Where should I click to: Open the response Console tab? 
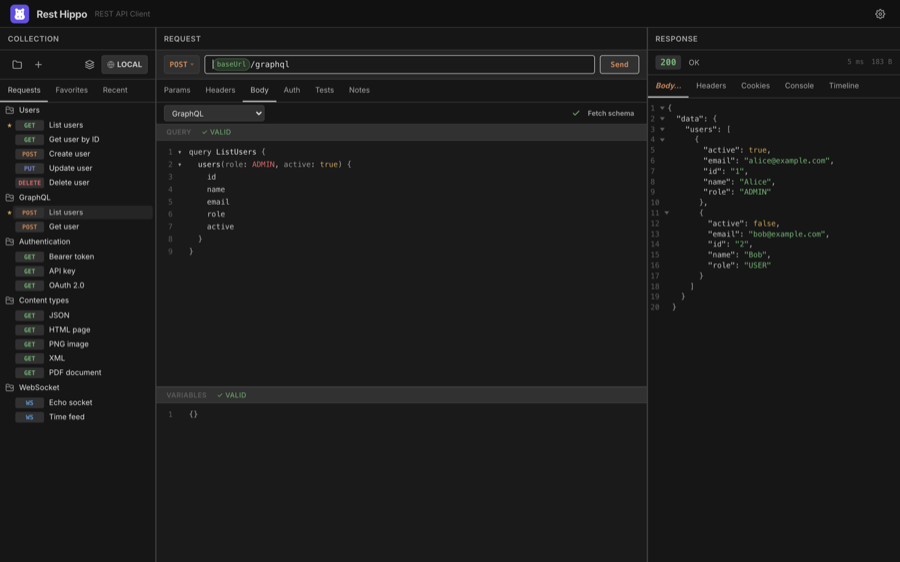[x=799, y=86]
